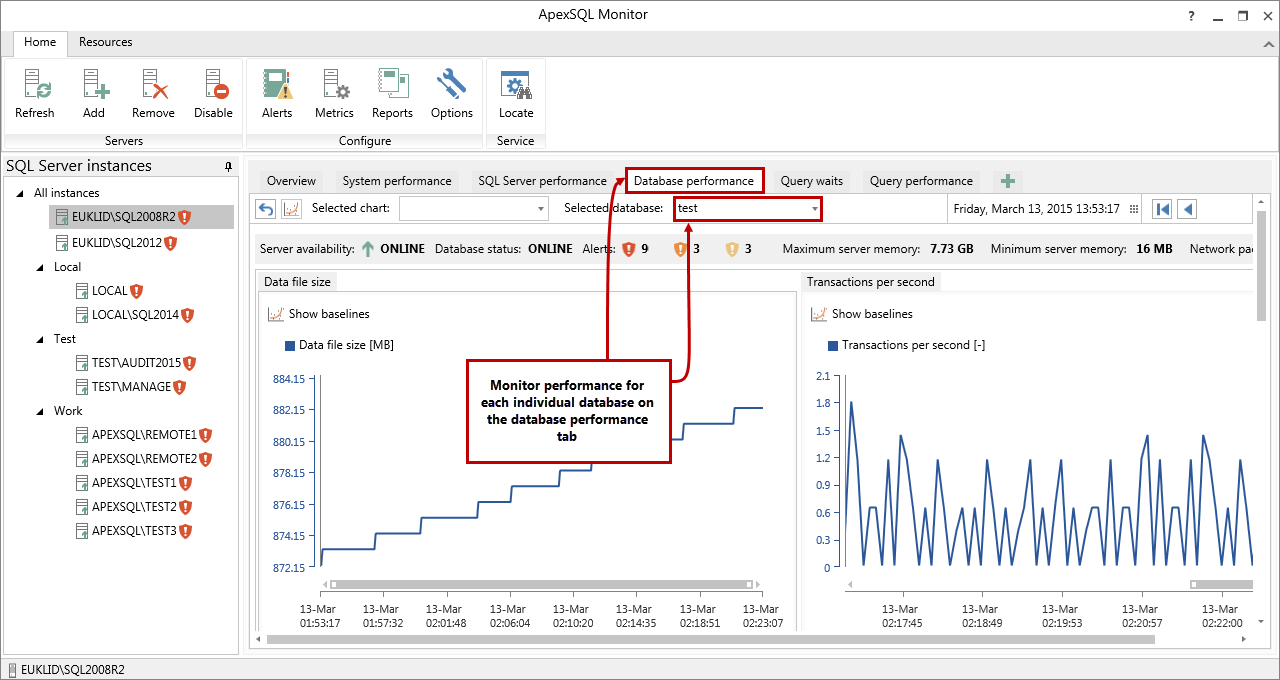
Task: Switch to the Resources ribbon tab
Action: click(x=106, y=42)
